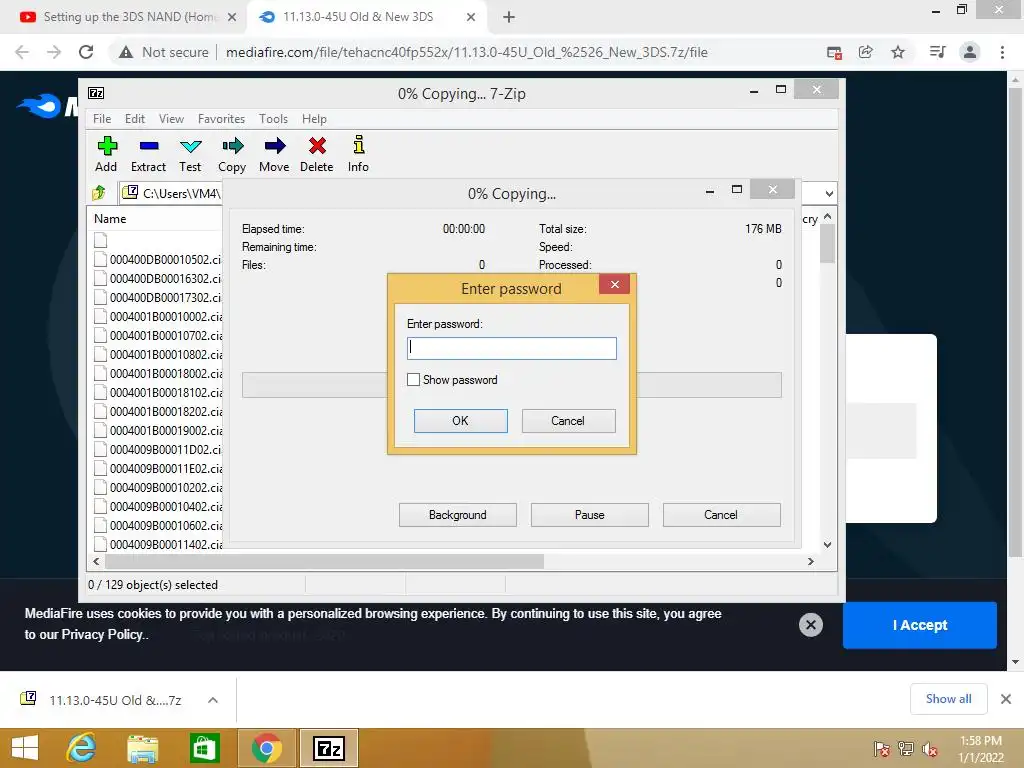Screen dimensions: 1024x768
Task: Confirm password with OK button
Action: pyautogui.click(x=460, y=421)
